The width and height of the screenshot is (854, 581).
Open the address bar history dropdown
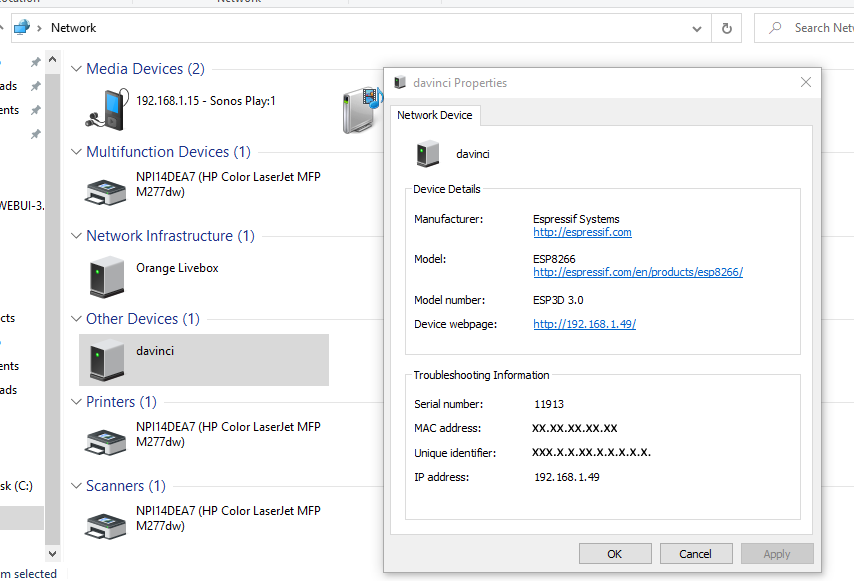[697, 28]
